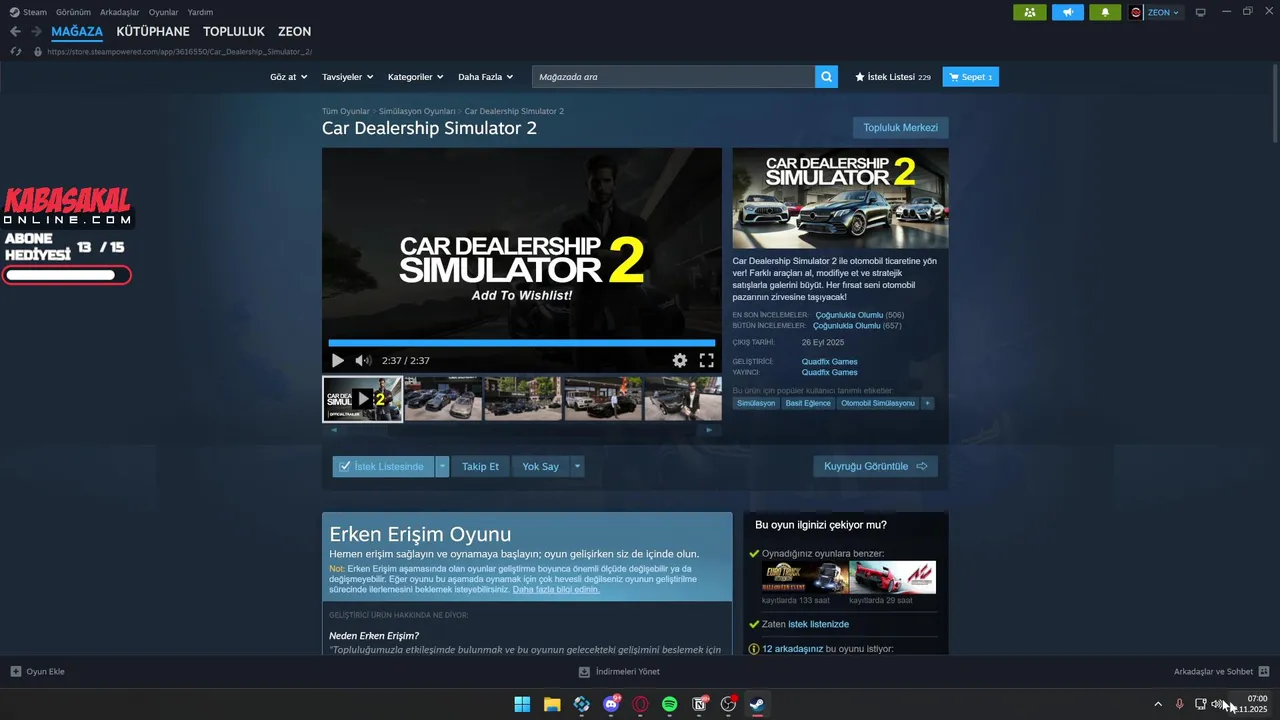Open dropdown arrow beside İstek Listesinde

tap(442, 466)
